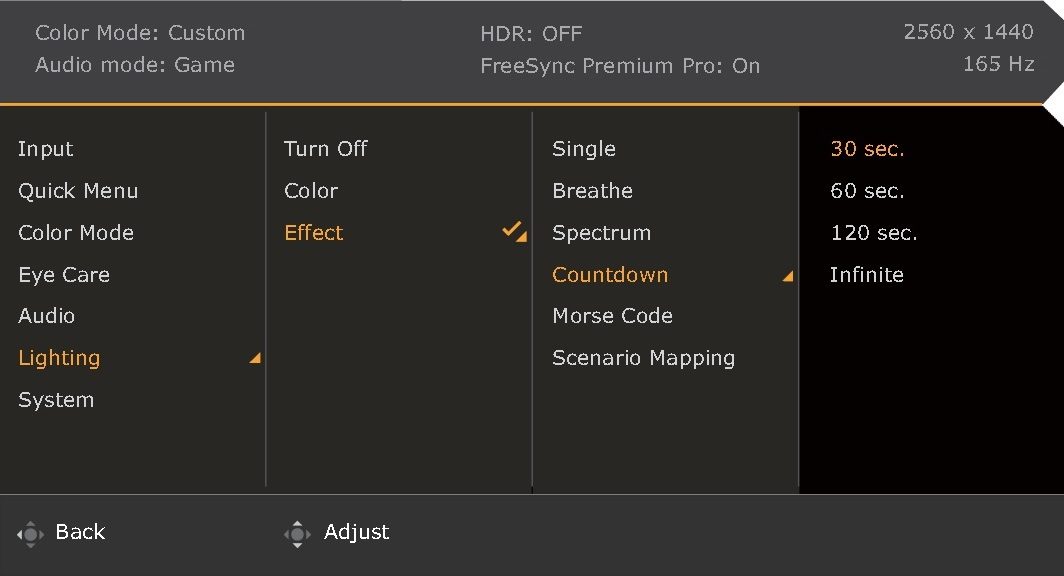The height and width of the screenshot is (576, 1064).
Task: Set countdown to 120 sec.
Action: coord(874,233)
